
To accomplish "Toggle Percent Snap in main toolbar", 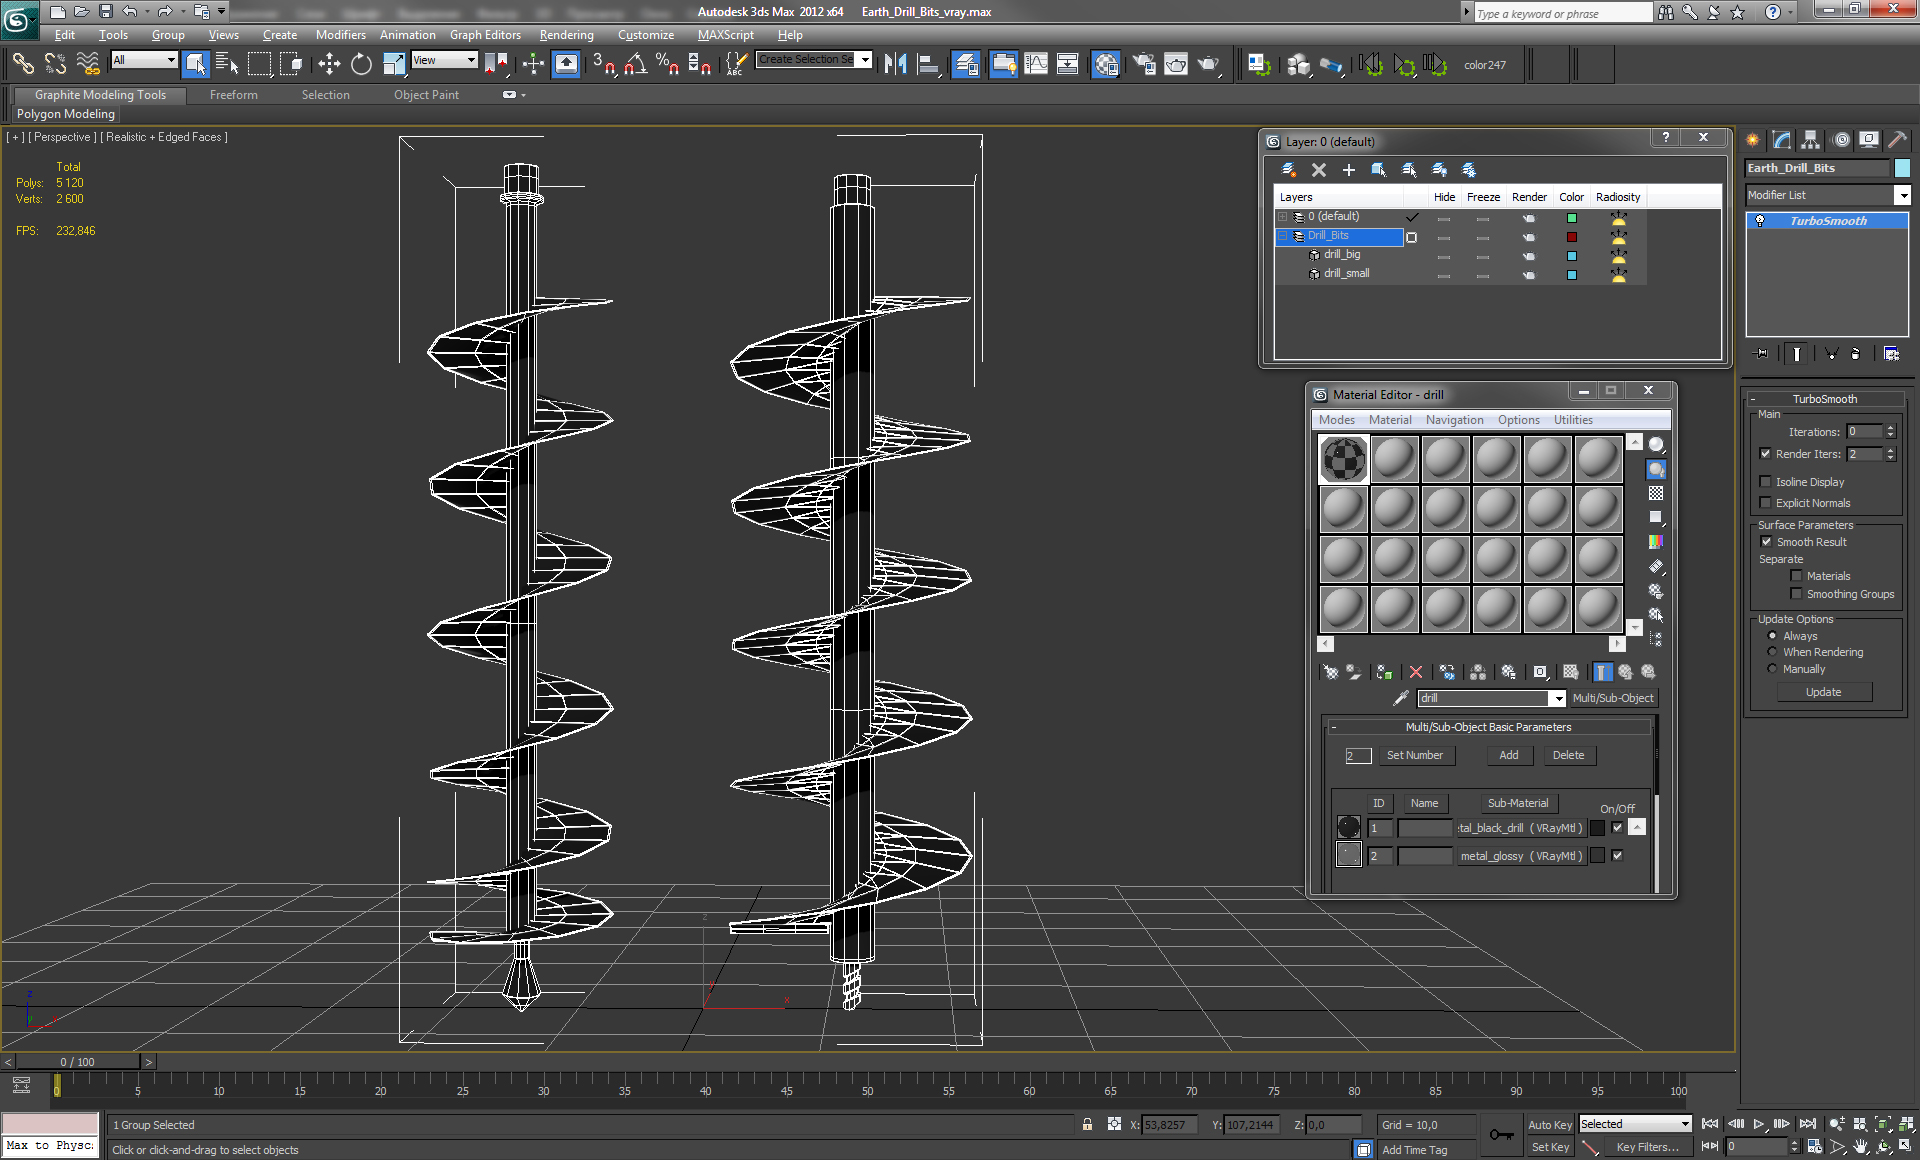I will tap(667, 64).
